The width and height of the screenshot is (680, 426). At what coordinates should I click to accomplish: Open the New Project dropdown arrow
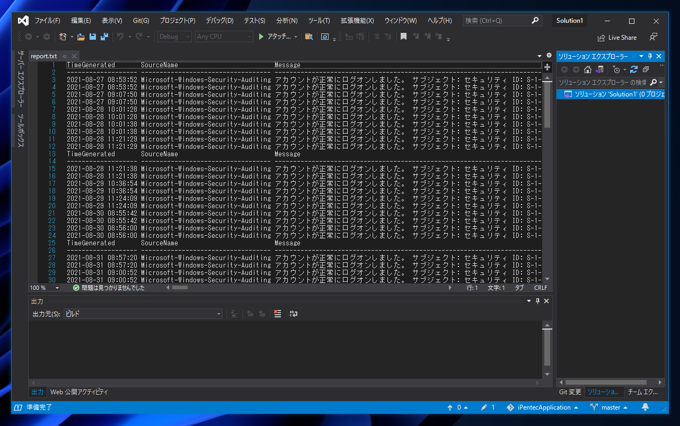72,37
